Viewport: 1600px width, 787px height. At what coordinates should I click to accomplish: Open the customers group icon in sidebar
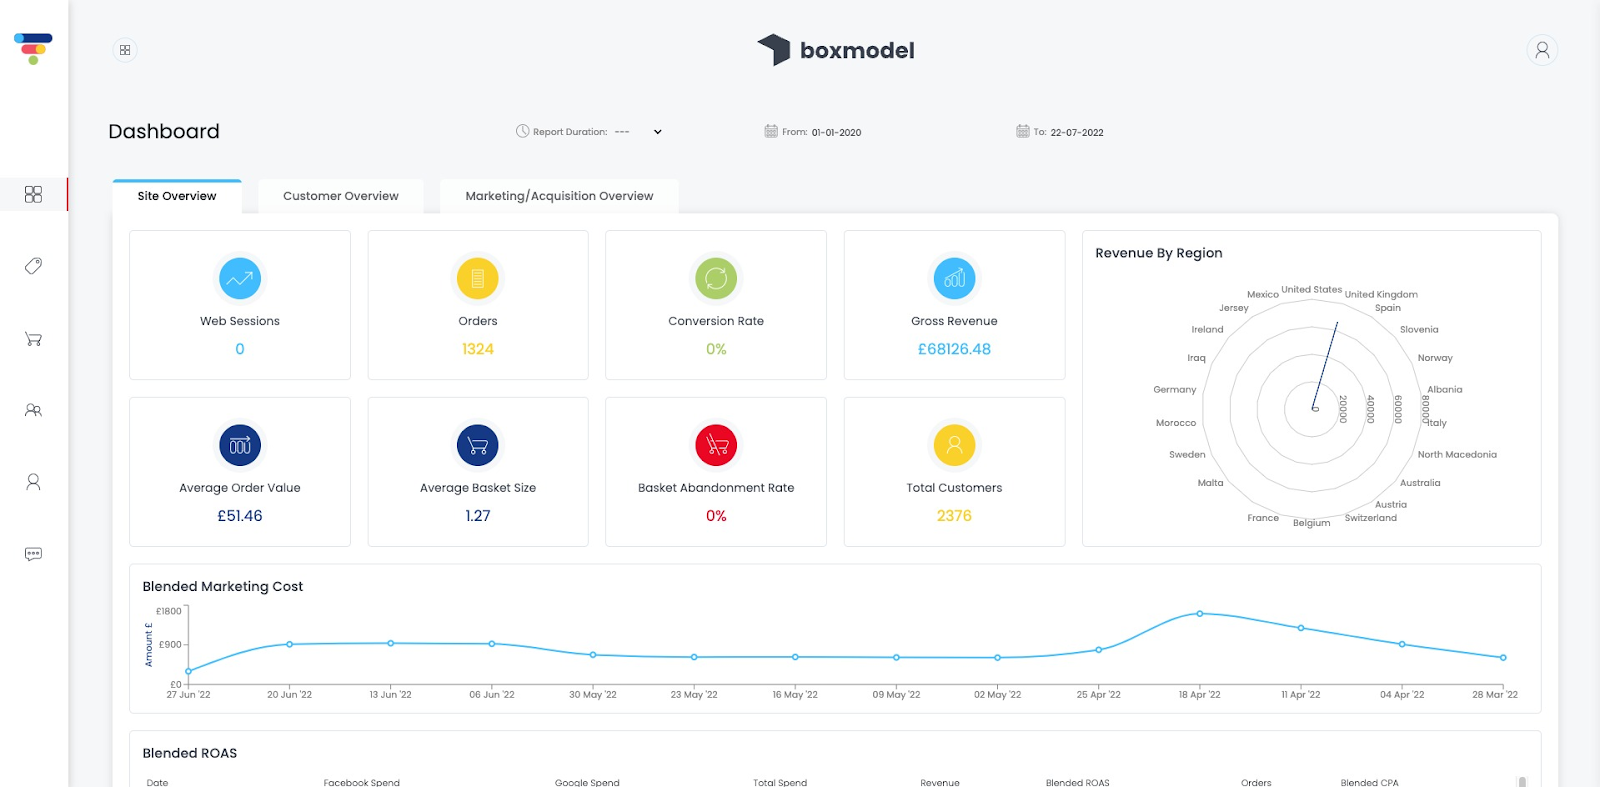click(x=33, y=410)
